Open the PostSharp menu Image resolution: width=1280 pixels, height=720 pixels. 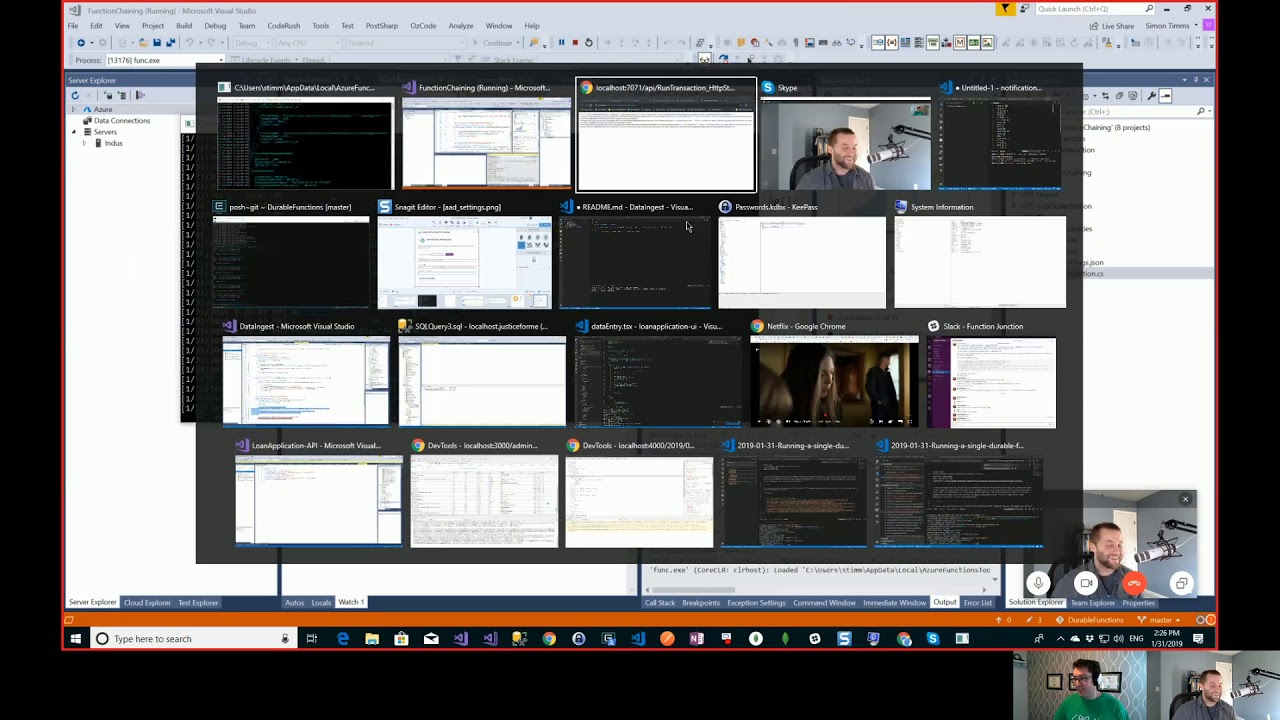pos(381,25)
